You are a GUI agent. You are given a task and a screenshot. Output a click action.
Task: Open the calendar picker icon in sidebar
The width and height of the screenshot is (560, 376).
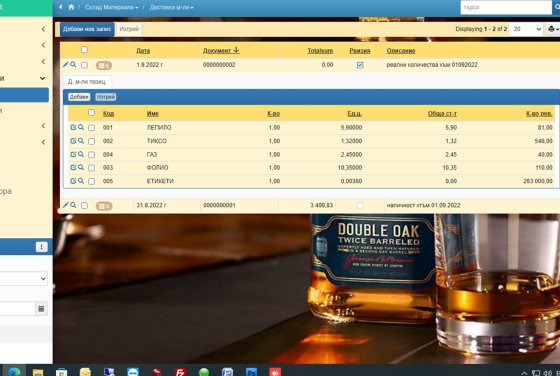pos(41,309)
